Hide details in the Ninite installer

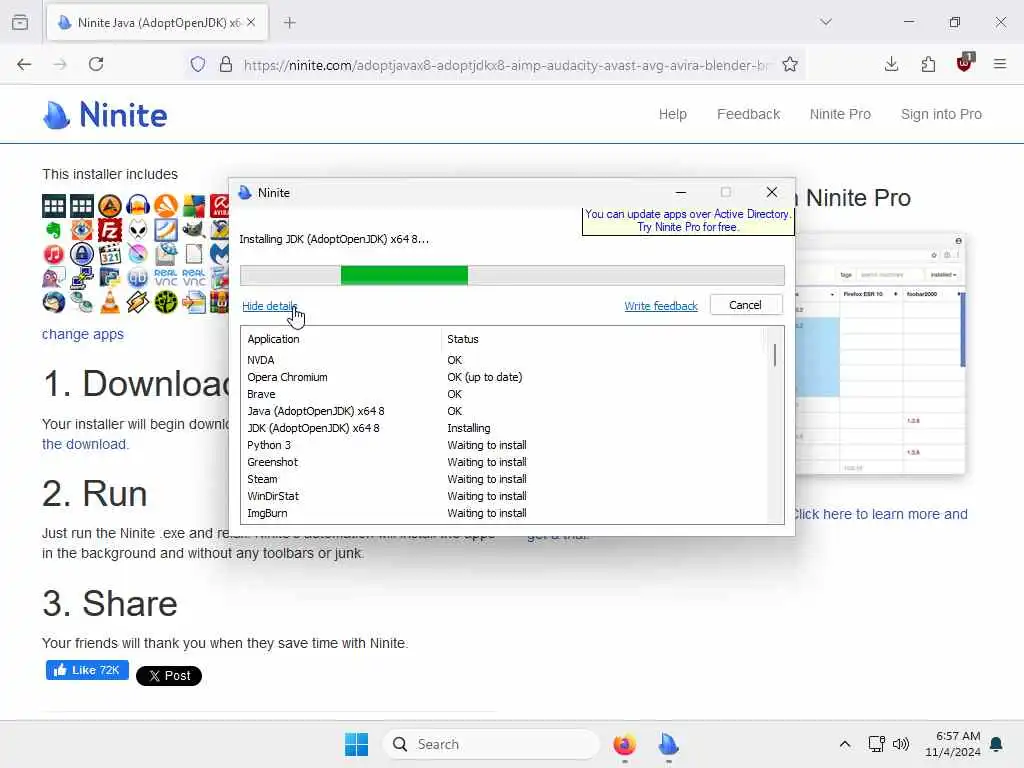270,306
